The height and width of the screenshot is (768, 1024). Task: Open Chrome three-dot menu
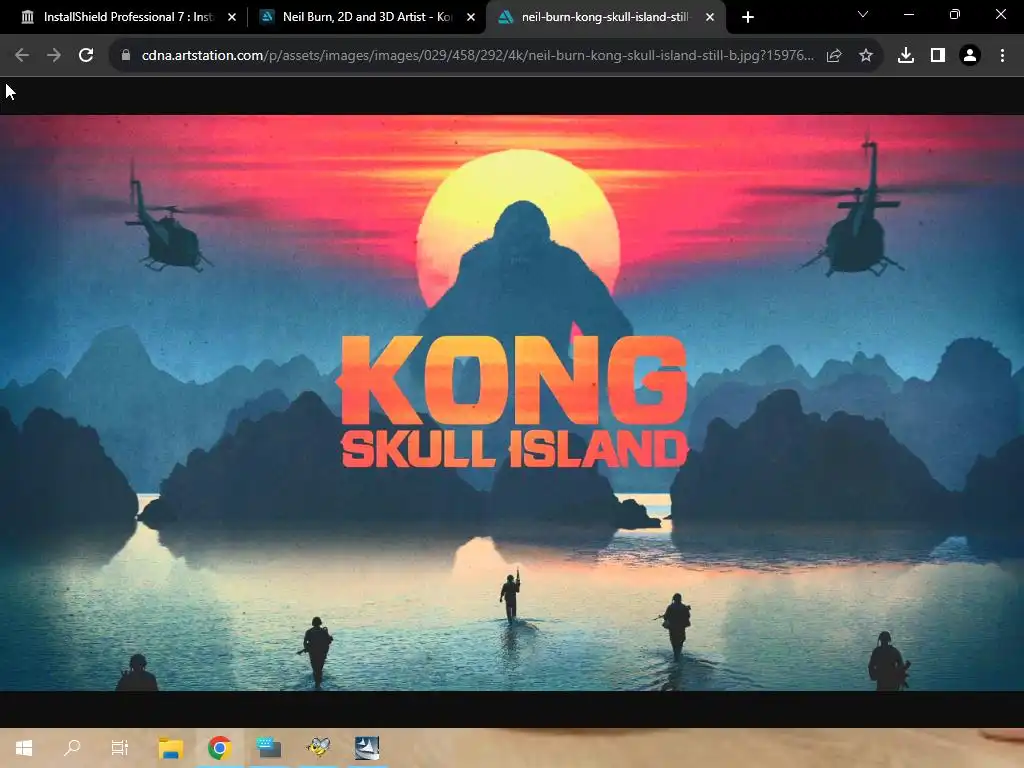coord(1002,56)
